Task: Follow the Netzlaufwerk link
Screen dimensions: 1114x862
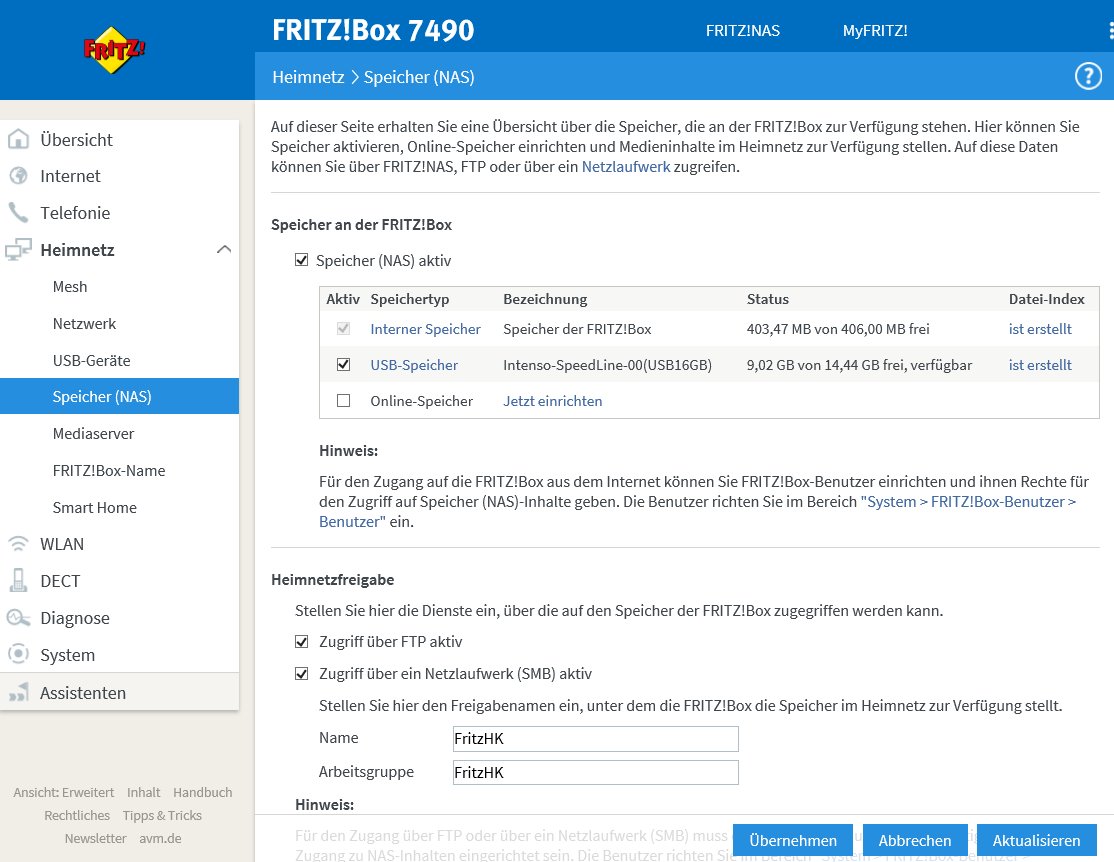Action: click(626, 166)
